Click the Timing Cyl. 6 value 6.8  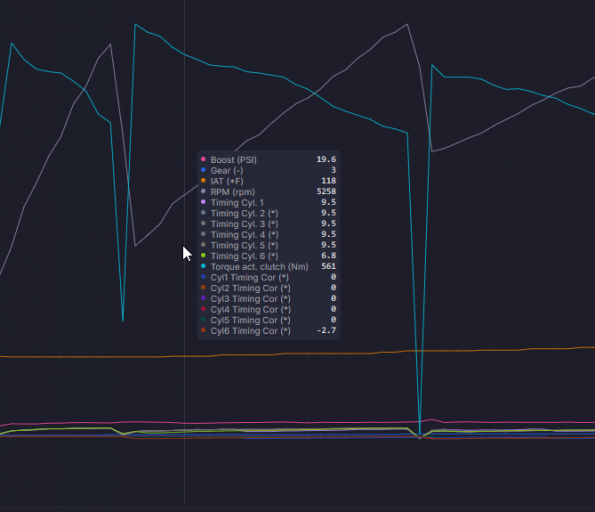[329, 255]
